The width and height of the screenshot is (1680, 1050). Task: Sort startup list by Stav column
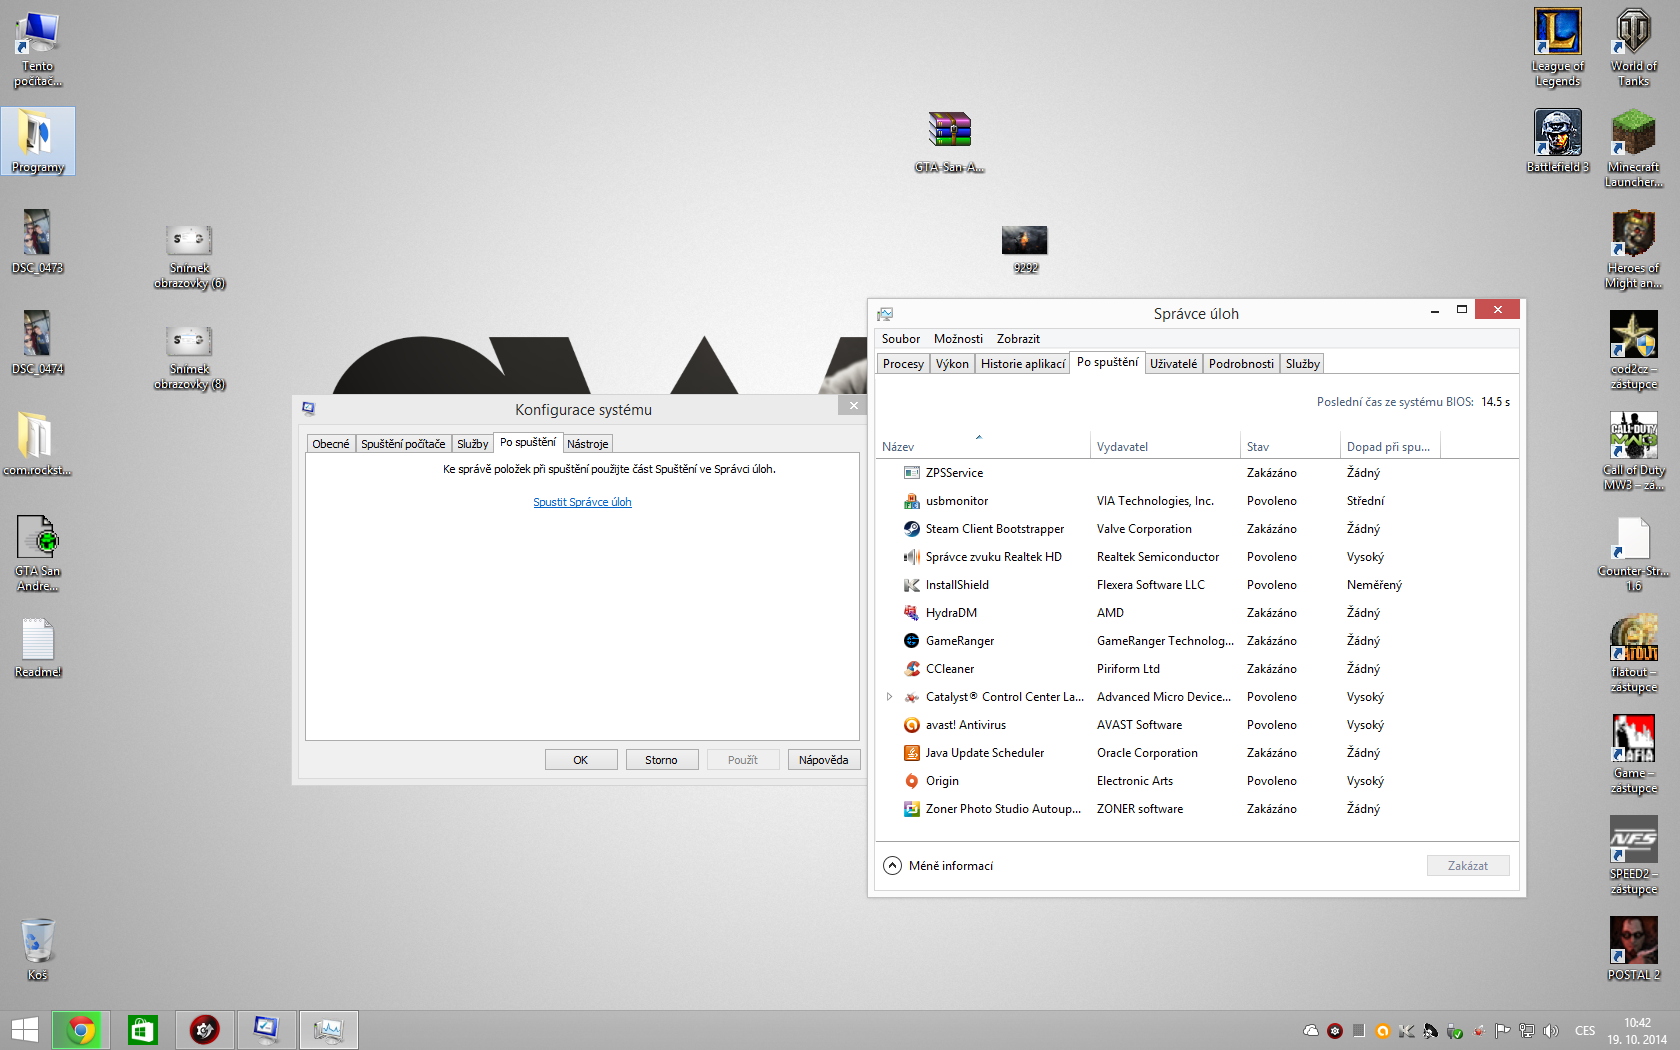[x=1290, y=447]
